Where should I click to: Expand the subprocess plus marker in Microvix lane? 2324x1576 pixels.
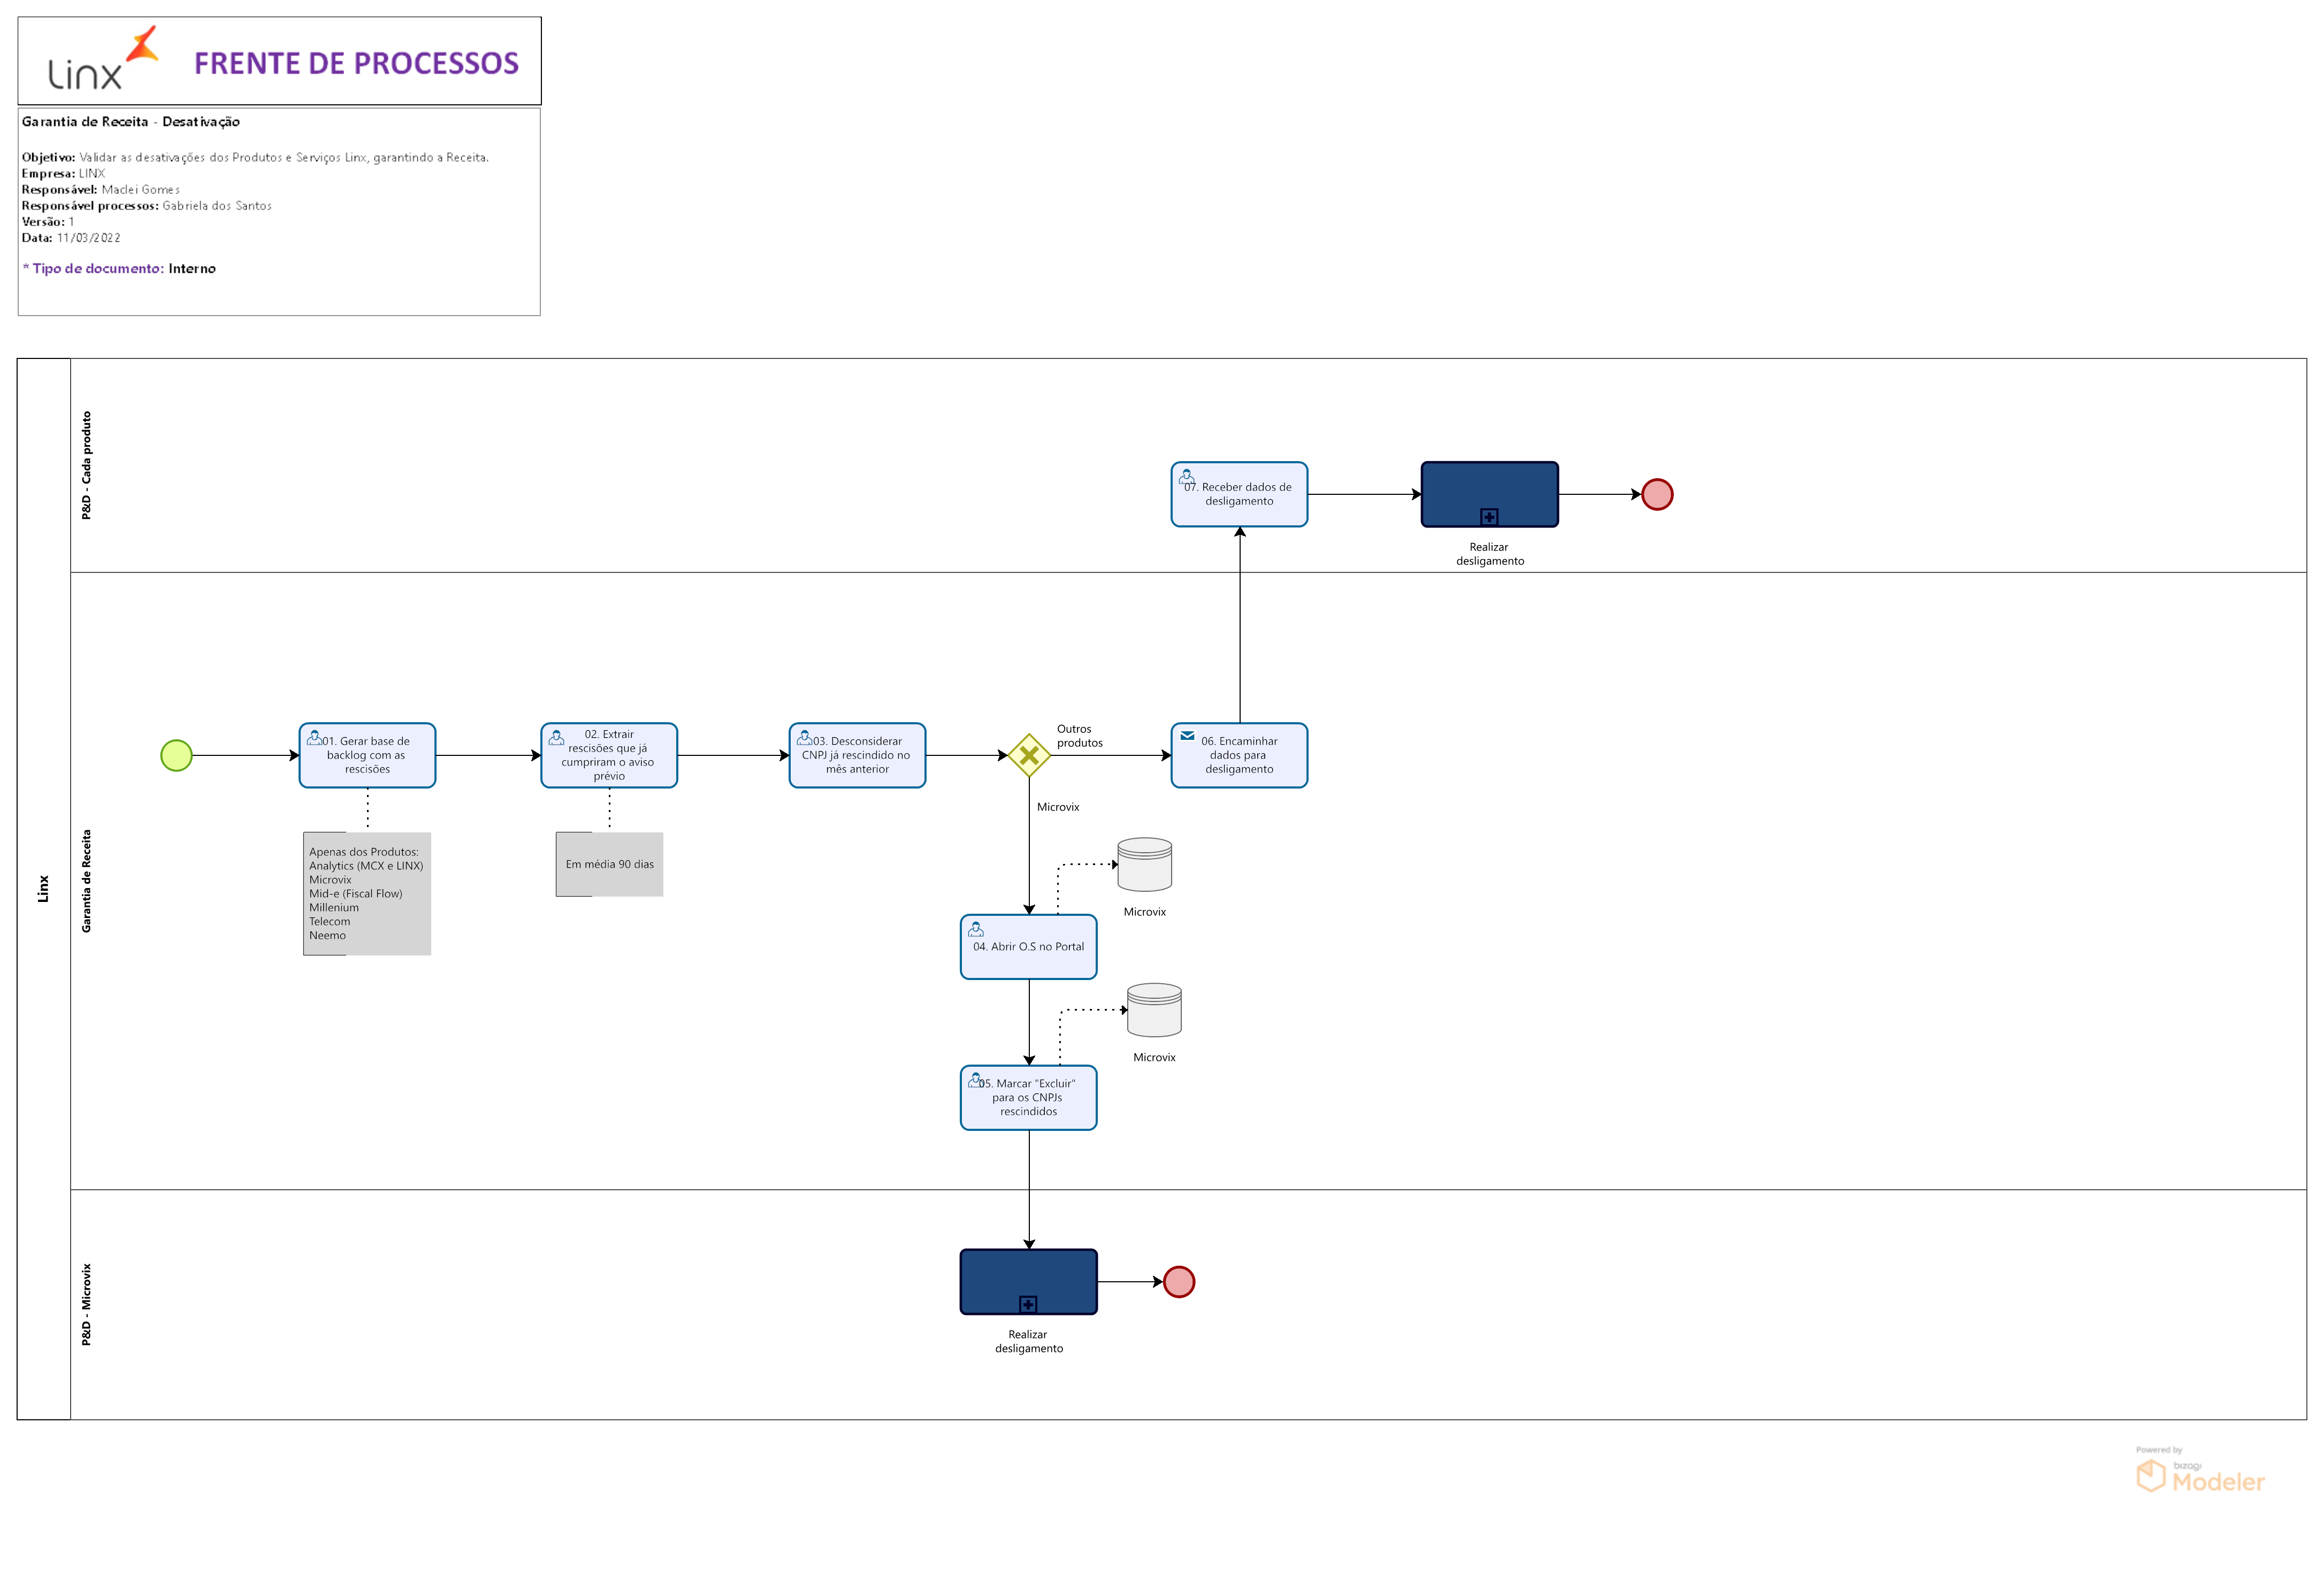pyautogui.click(x=1028, y=1304)
